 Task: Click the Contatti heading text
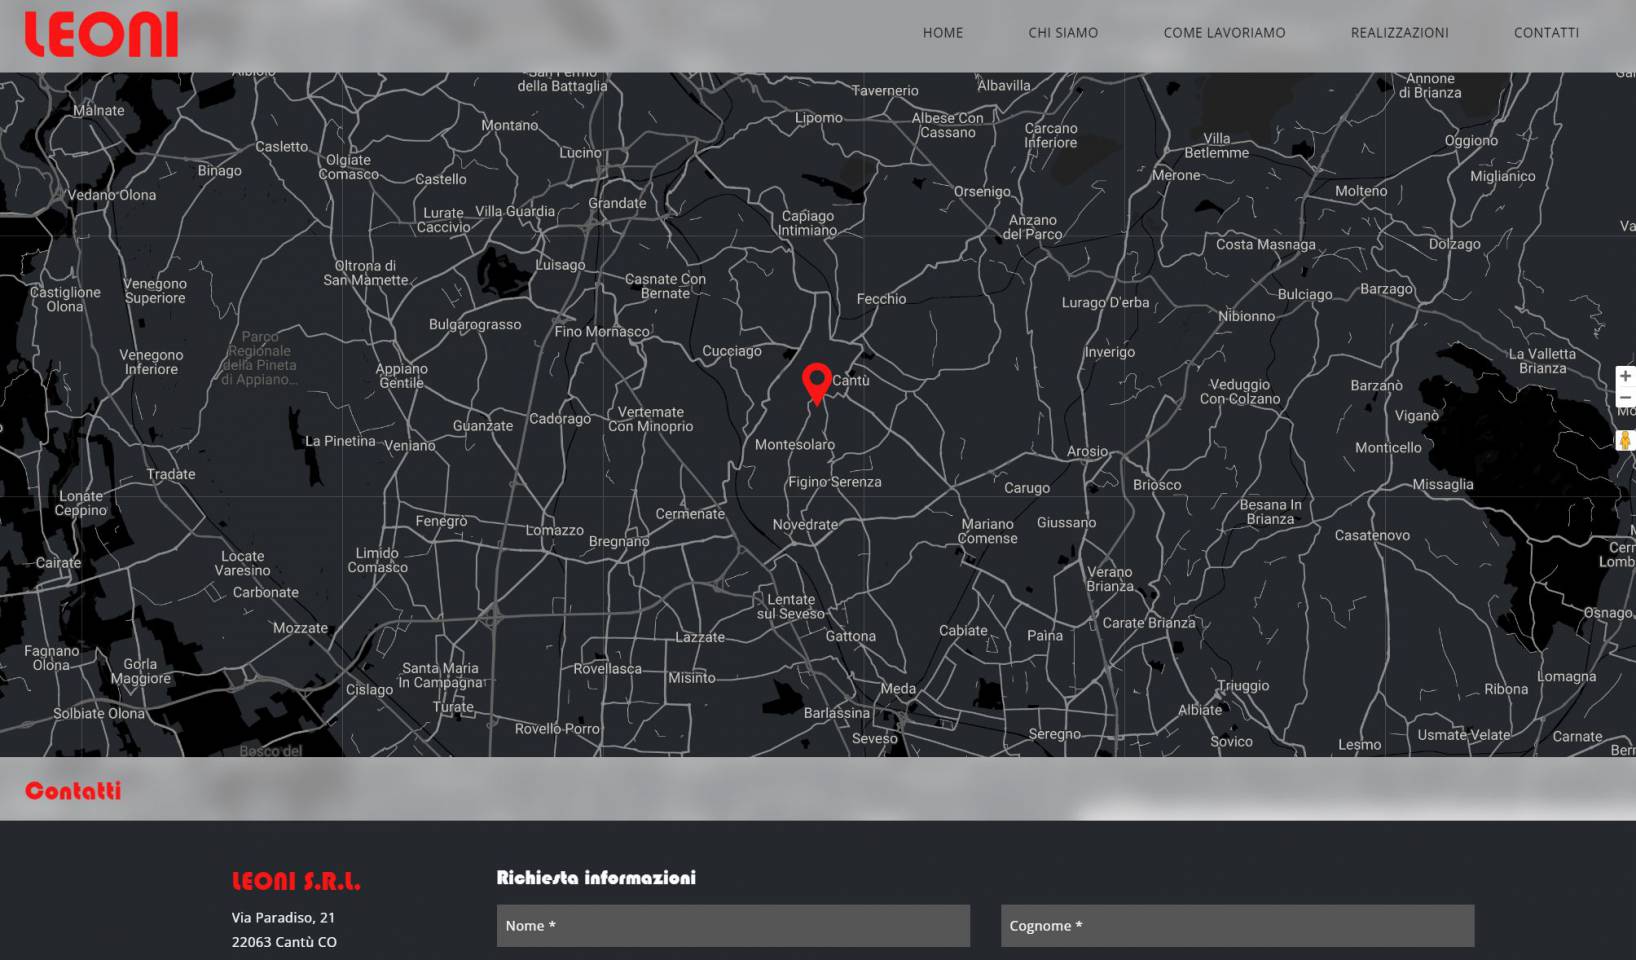[x=73, y=791]
